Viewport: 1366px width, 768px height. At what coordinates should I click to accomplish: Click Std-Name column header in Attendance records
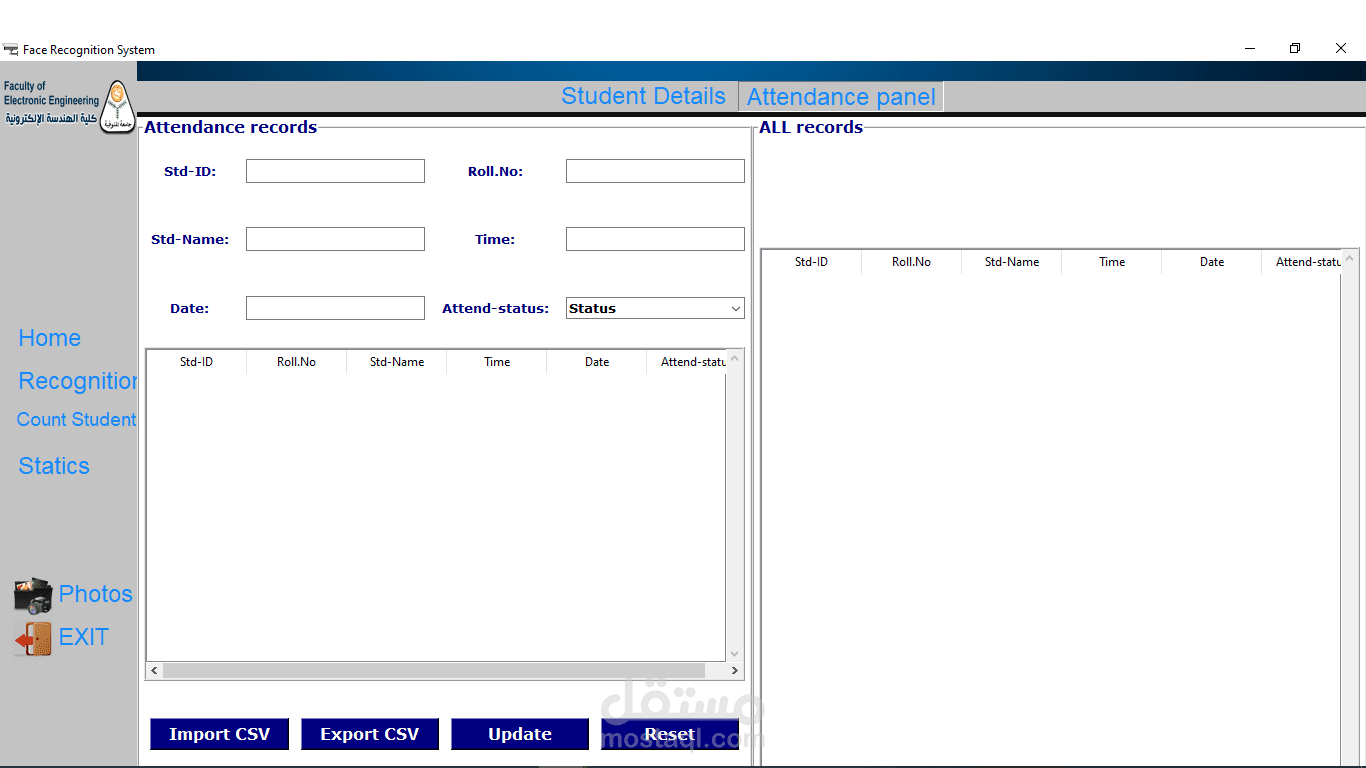(x=396, y=362)
